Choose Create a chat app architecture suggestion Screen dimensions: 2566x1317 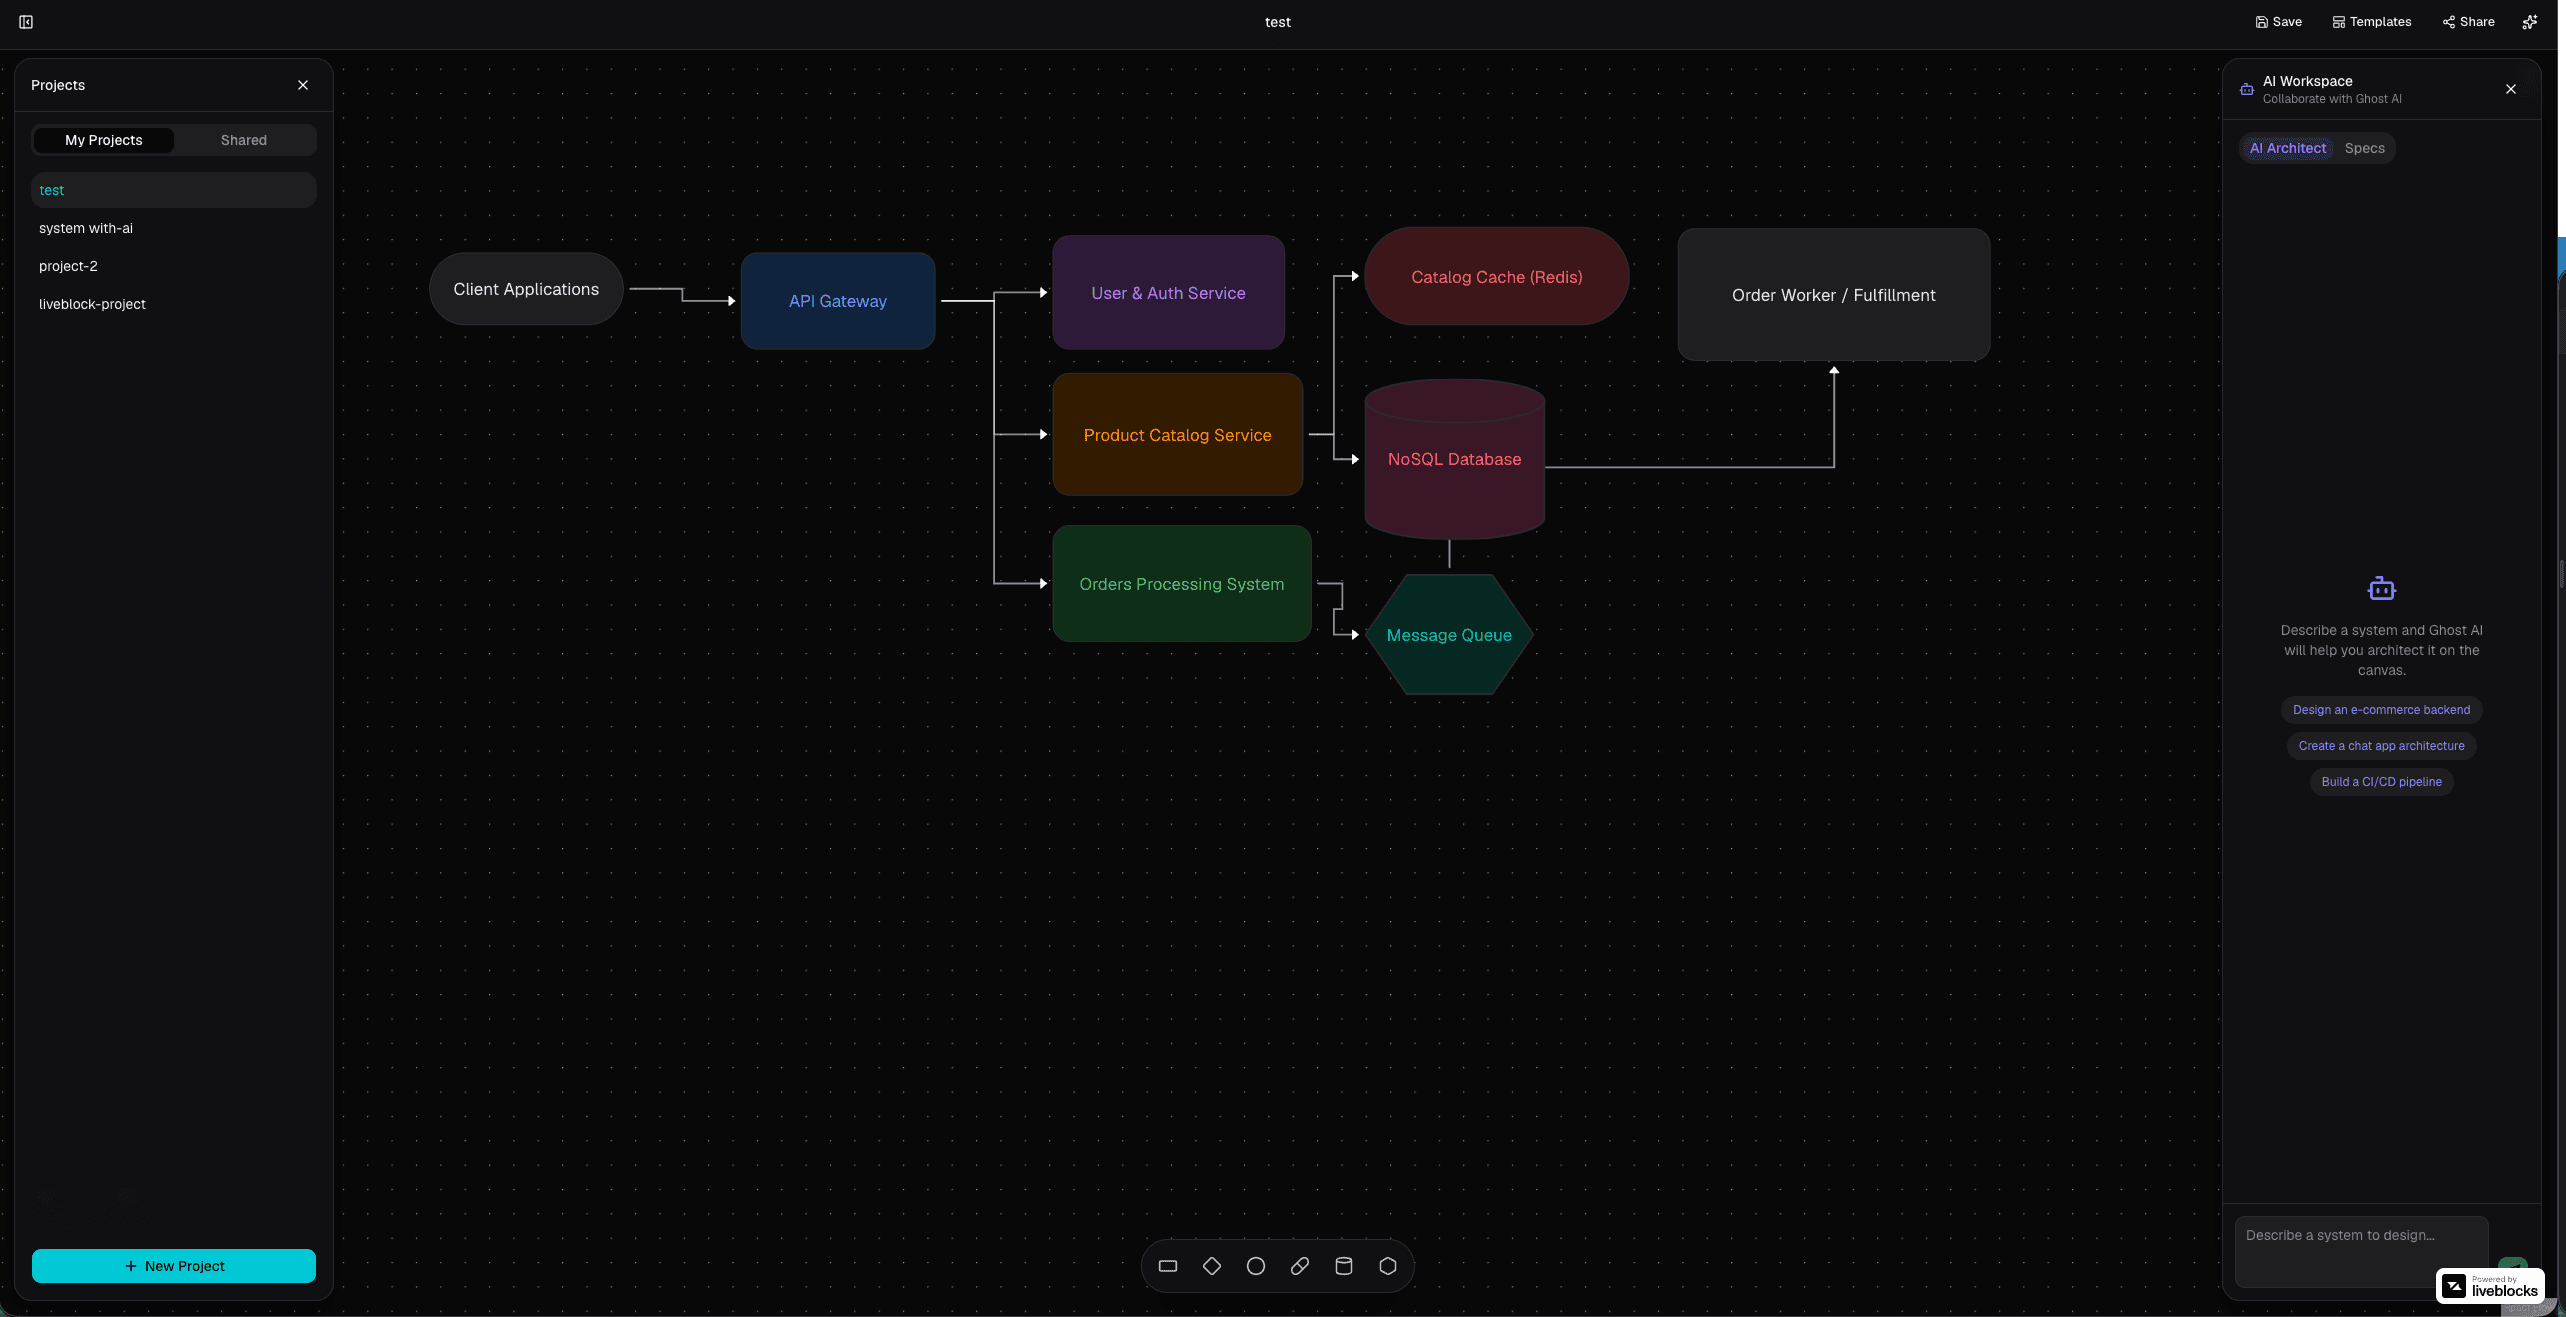2381,746
